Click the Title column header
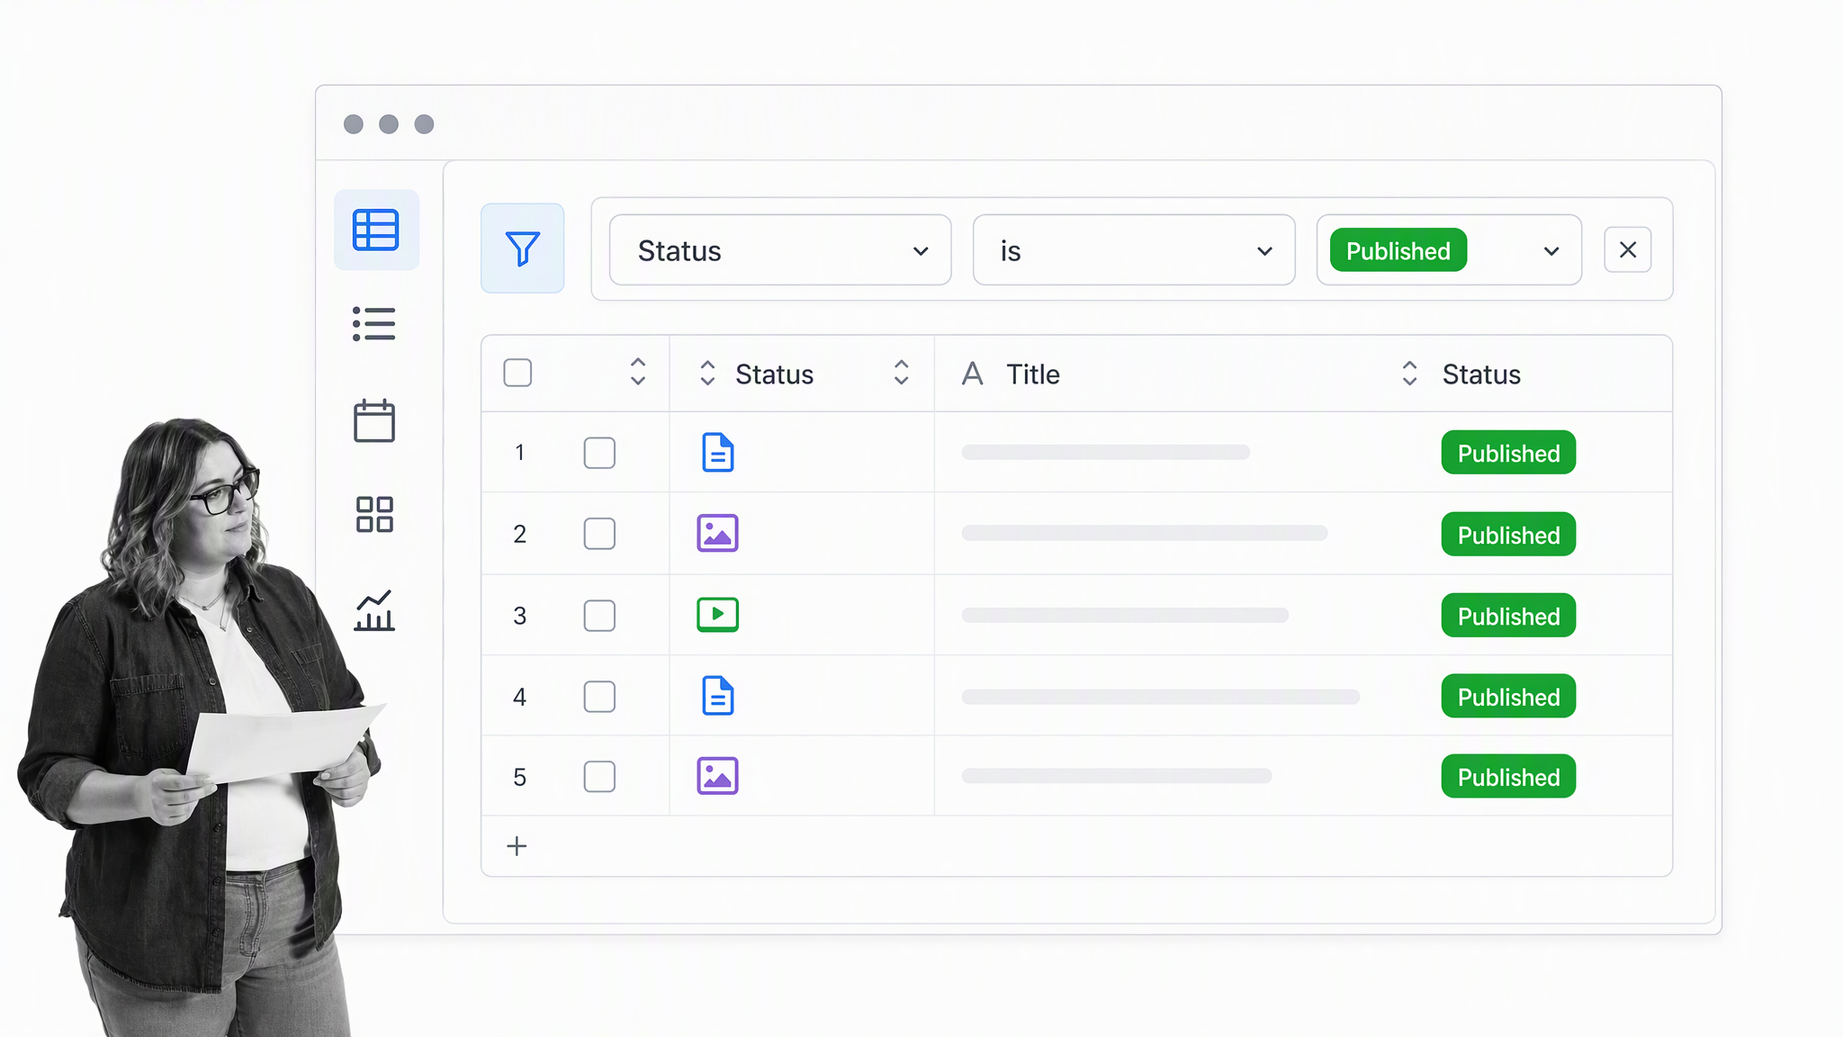This screenshot has width=1843, height=1037. click(x=1032, y=374)
